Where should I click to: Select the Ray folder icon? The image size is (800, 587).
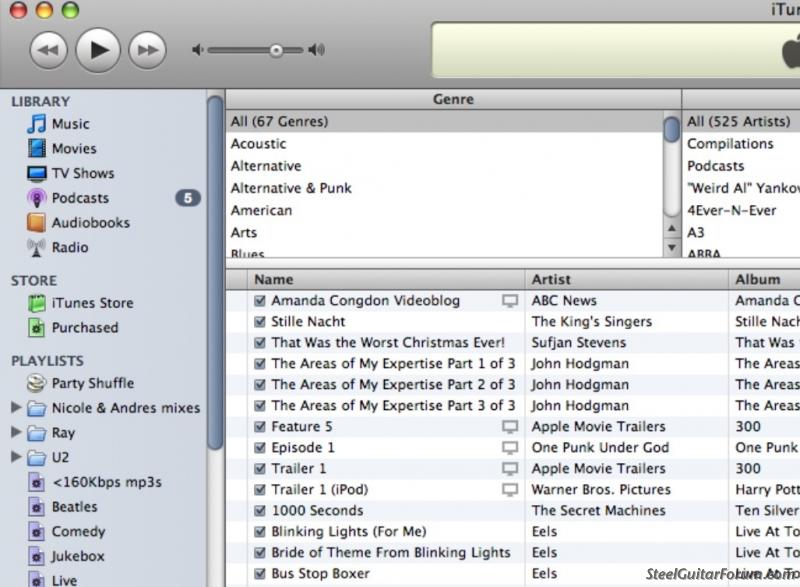point(36,433)
